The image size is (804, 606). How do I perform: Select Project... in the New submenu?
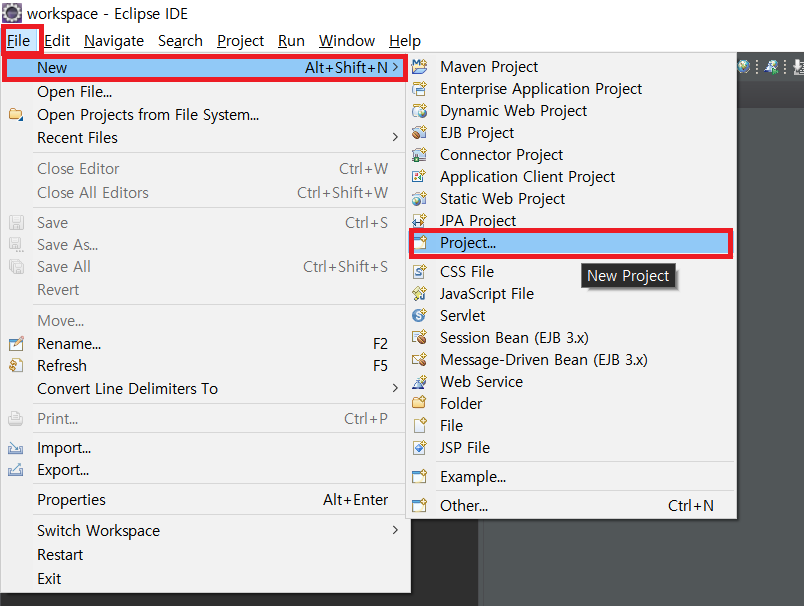[x=571, y=243]
